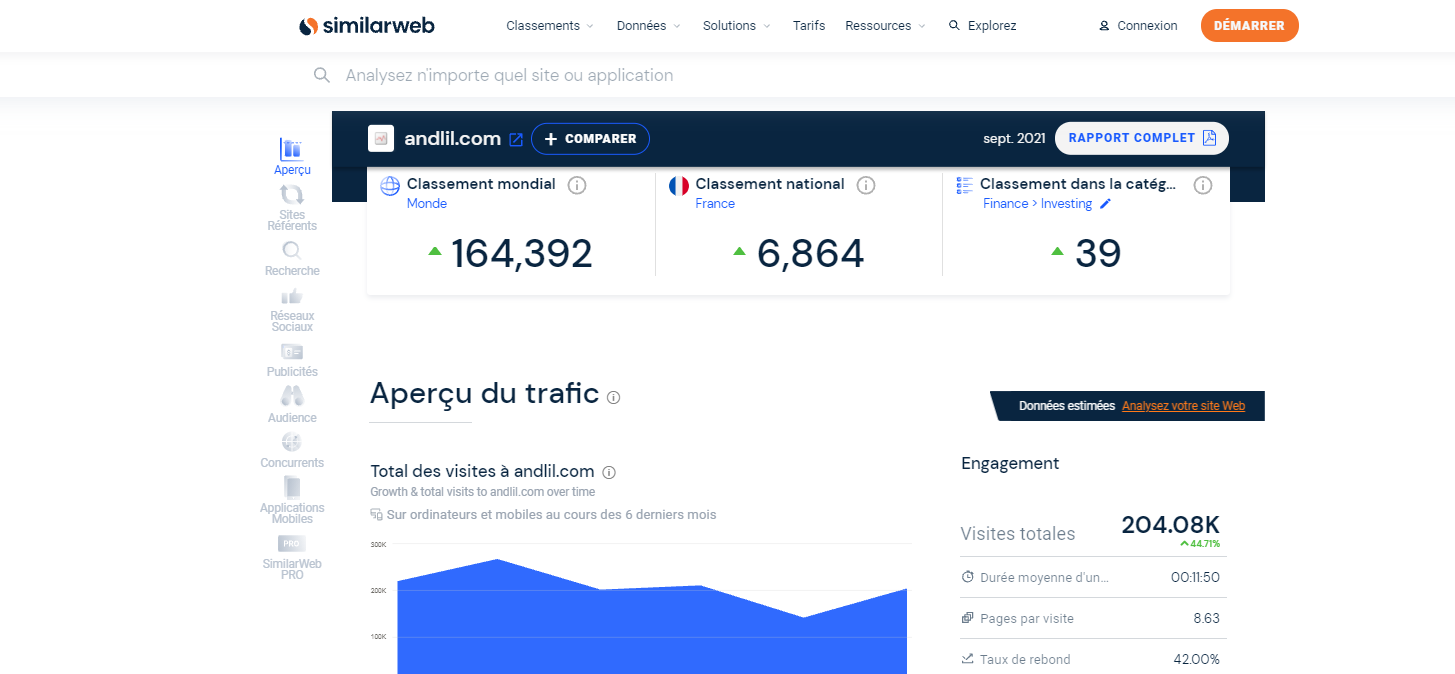Click the RAPPORT COMPLET button
The height and width of the screenshot is (674, 1455).
[x=1142, y=138]
